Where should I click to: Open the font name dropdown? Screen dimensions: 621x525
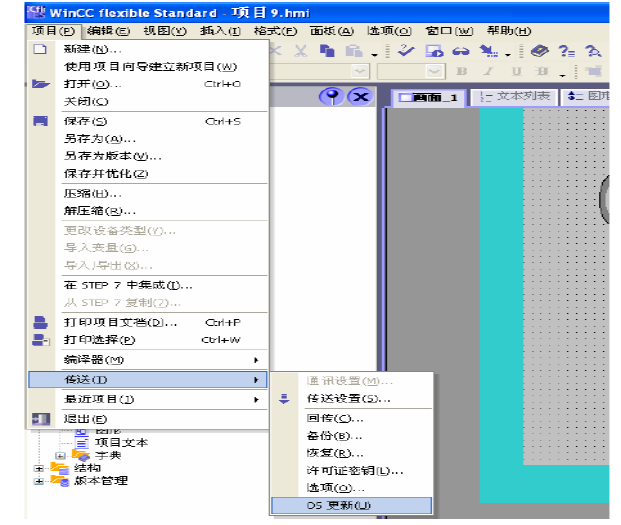point(360,71)
